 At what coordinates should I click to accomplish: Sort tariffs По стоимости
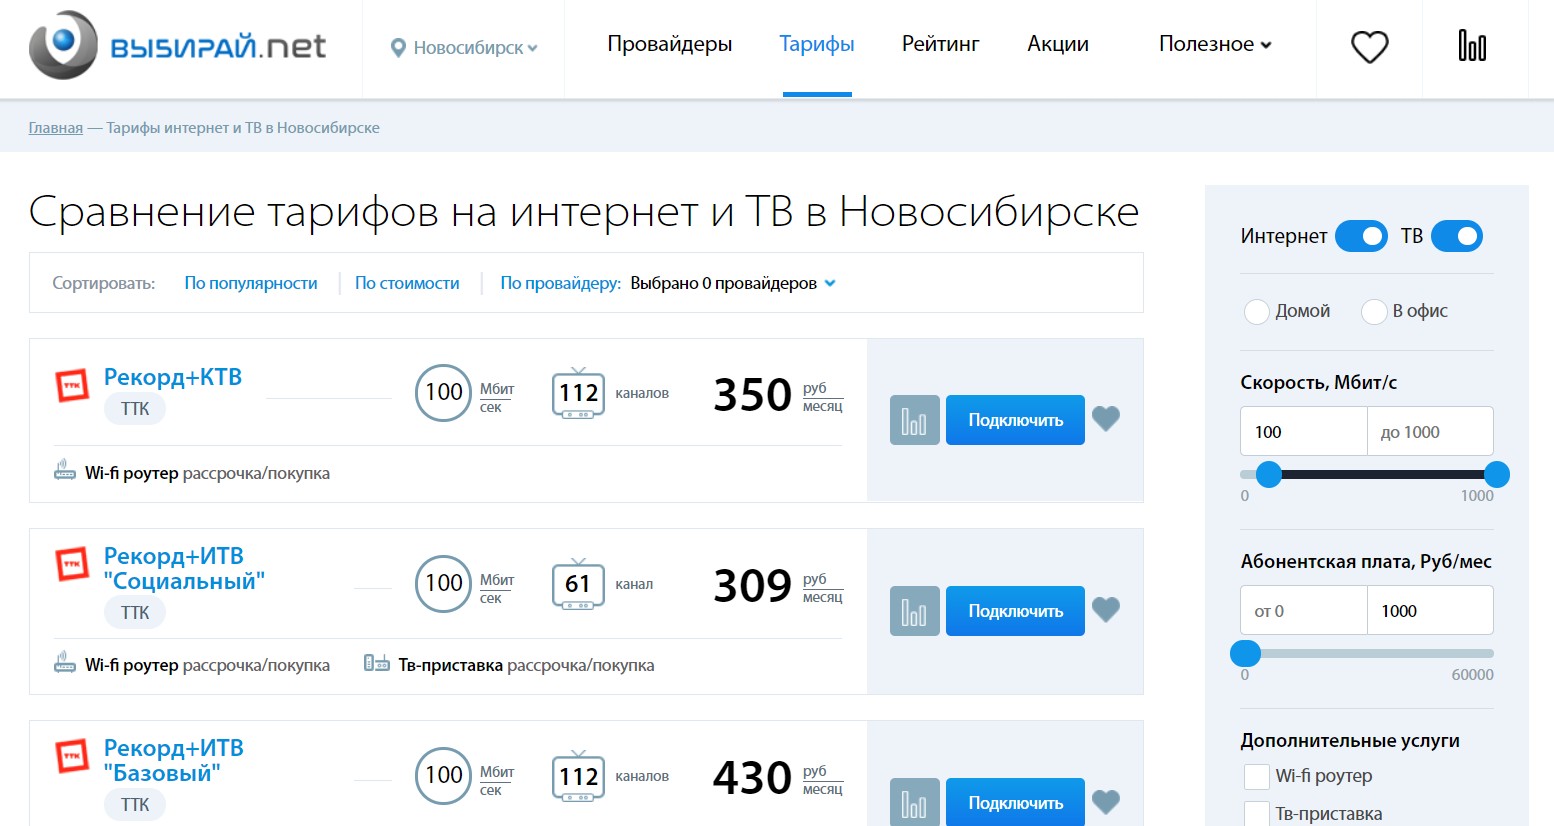point(407,283)
